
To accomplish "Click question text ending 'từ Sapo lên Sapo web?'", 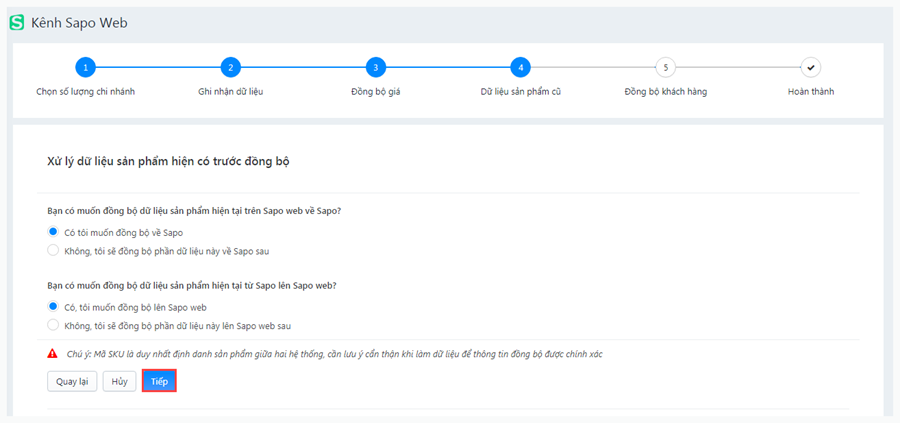I will (191, 285).
